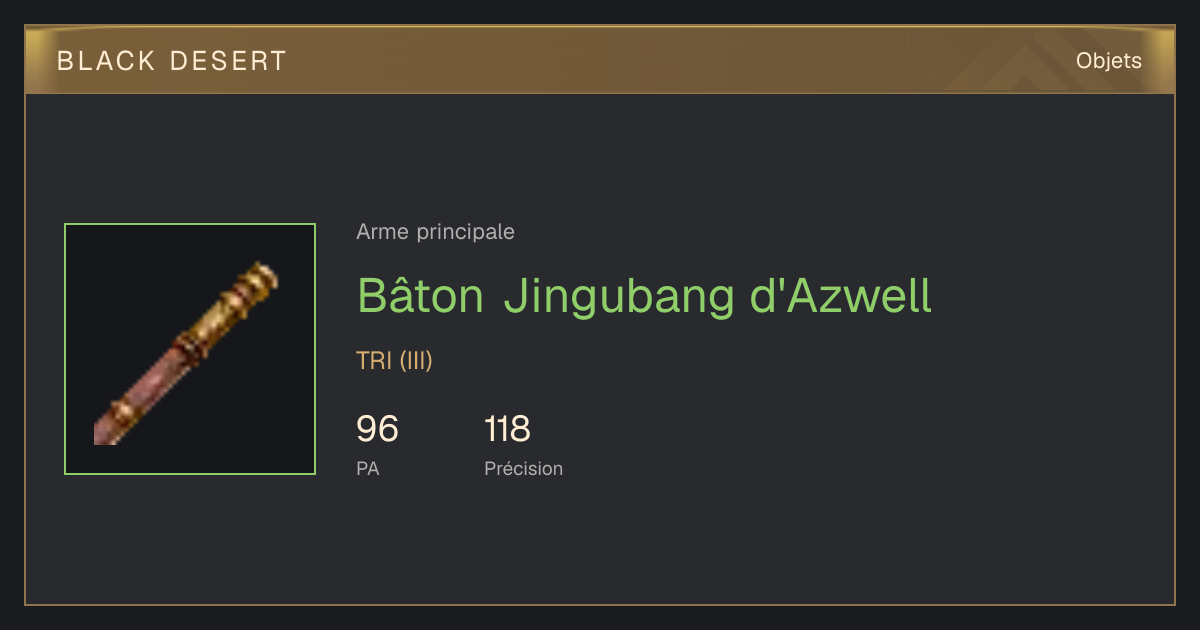Select the Précision value 118
This screenshot has height=630, width=1200.
[507, 429]
